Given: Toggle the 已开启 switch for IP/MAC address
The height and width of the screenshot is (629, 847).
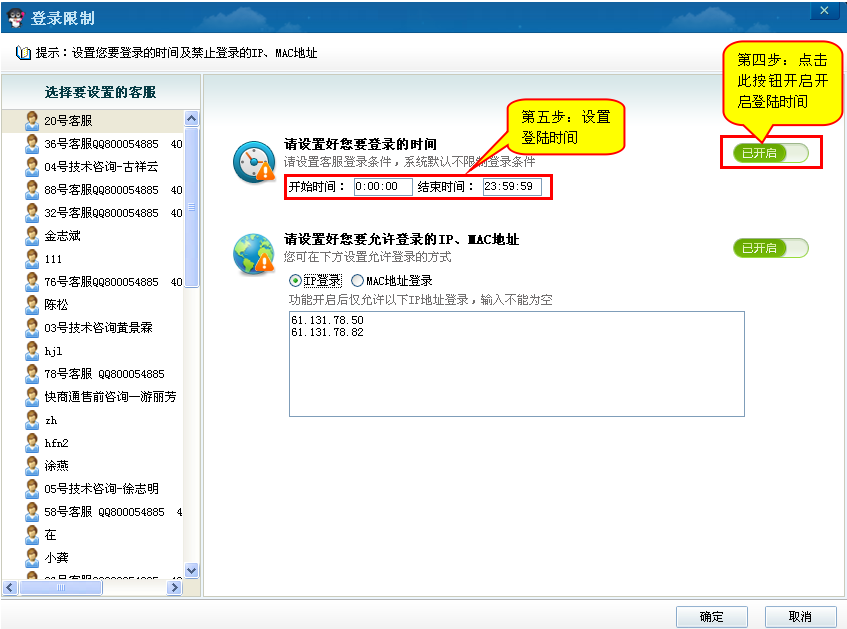Looking at the screenshot, I should (770, 248).
